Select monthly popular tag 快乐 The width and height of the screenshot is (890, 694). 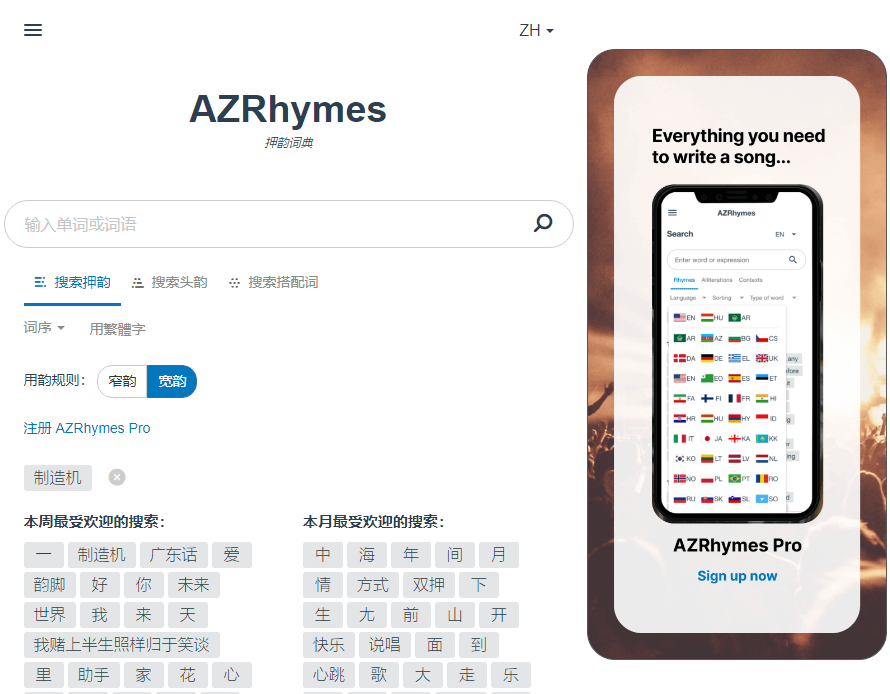[329, 645]
